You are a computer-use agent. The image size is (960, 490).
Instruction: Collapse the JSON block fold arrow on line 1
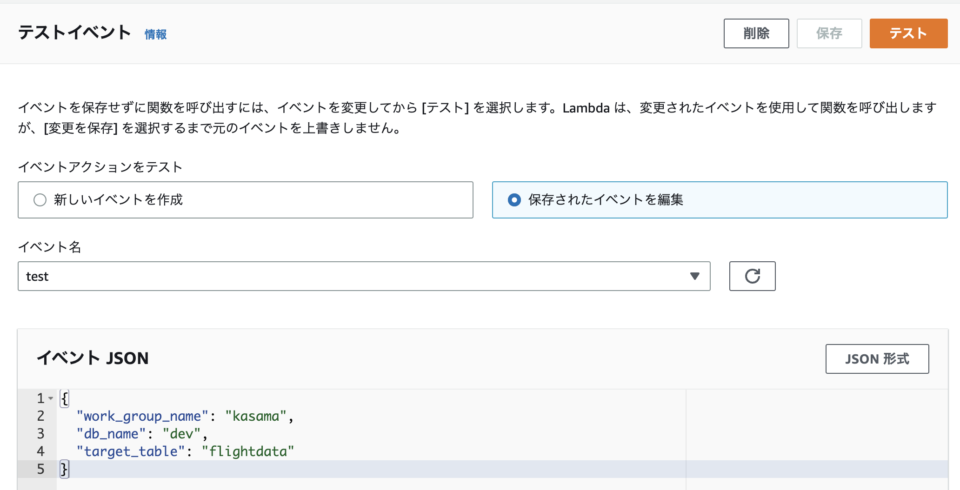(50, 398)
